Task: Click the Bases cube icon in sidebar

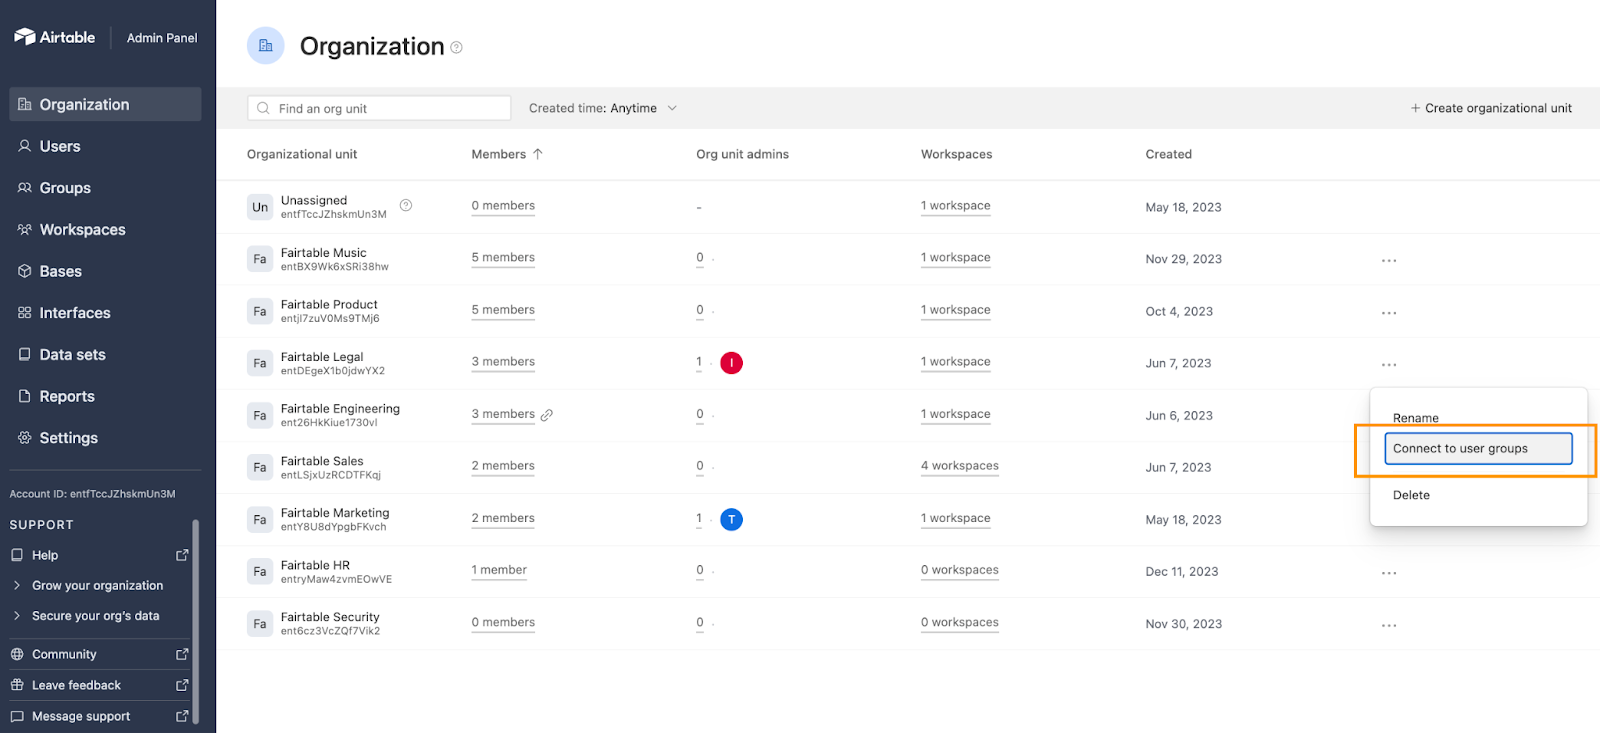Action: [25, 271]
